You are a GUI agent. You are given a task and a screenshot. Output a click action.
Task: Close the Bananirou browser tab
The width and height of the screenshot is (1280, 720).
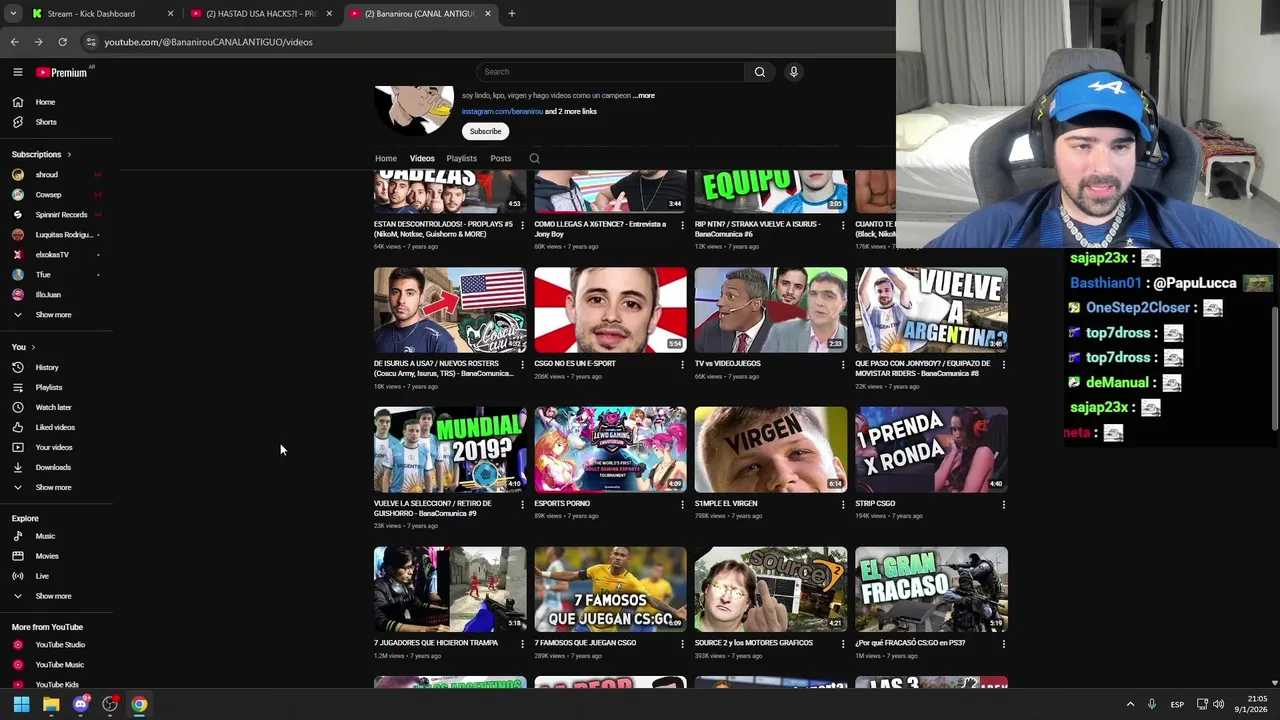point(488,14)
